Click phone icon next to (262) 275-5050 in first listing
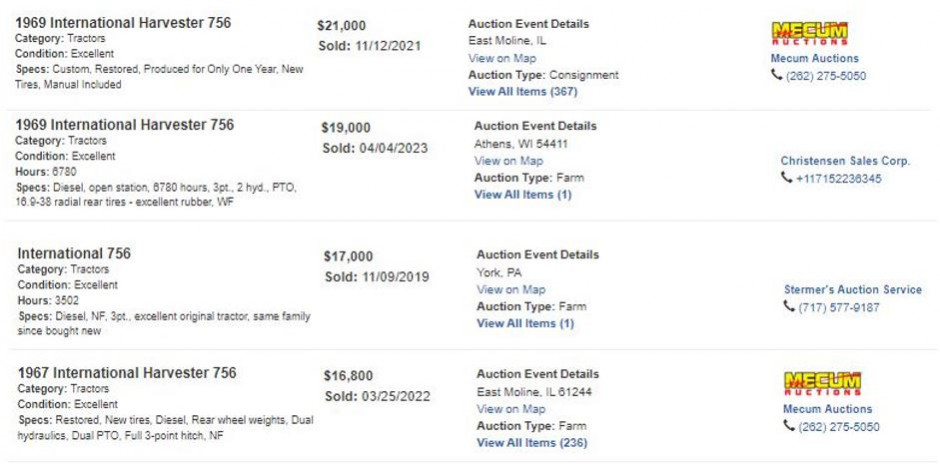 coord(776,76)
